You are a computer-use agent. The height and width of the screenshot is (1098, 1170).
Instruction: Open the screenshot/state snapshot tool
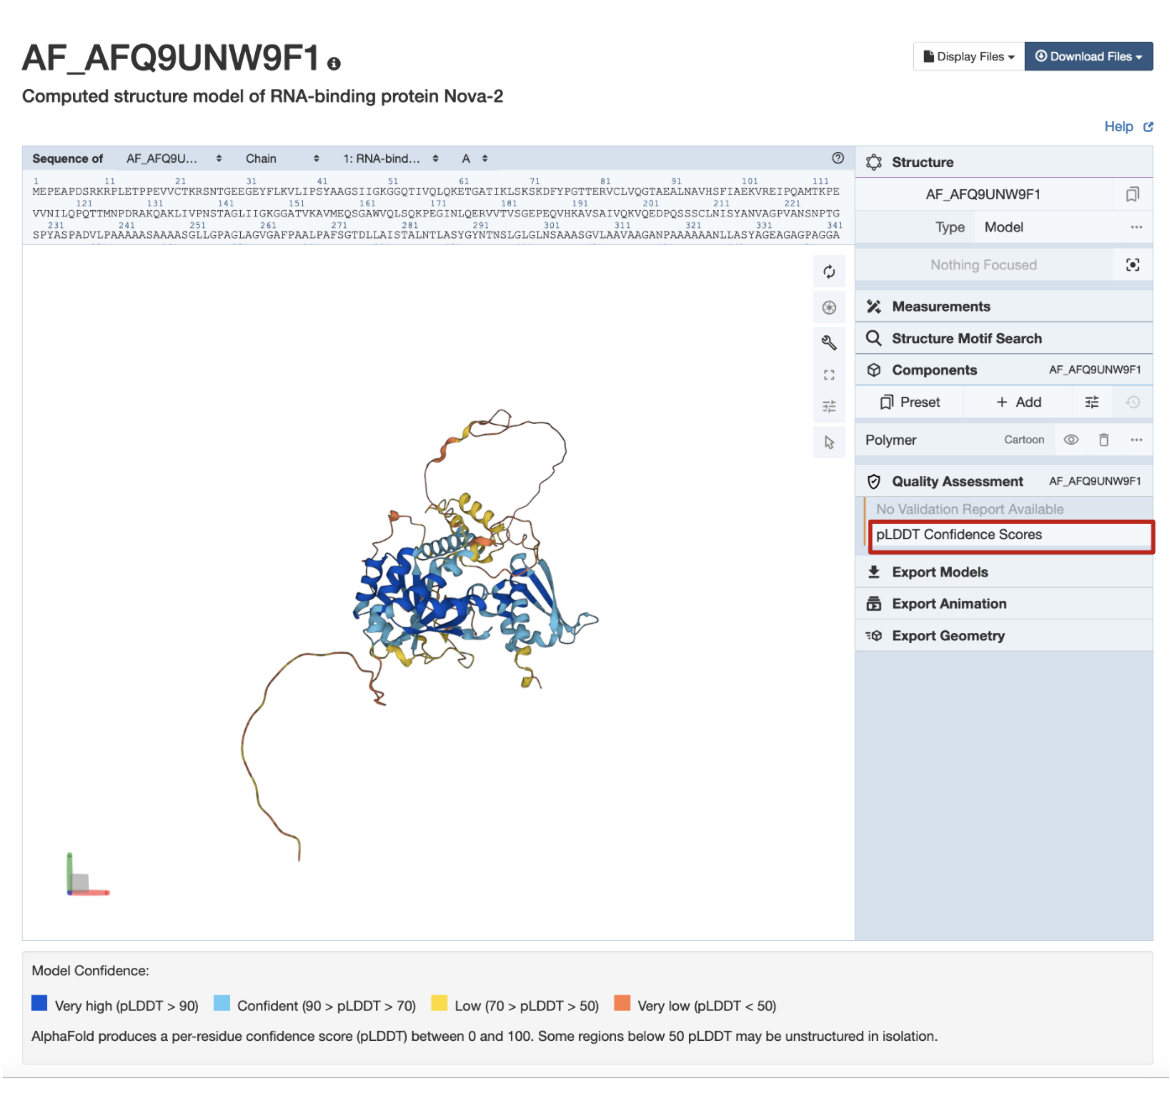tap(829, 307)
